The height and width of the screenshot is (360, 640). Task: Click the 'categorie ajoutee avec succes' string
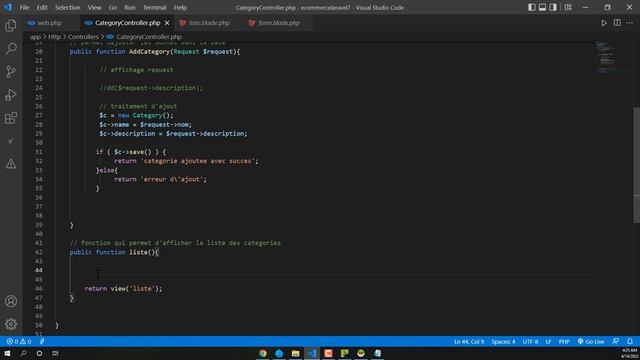pyautogui.click(x=198, y=161)
